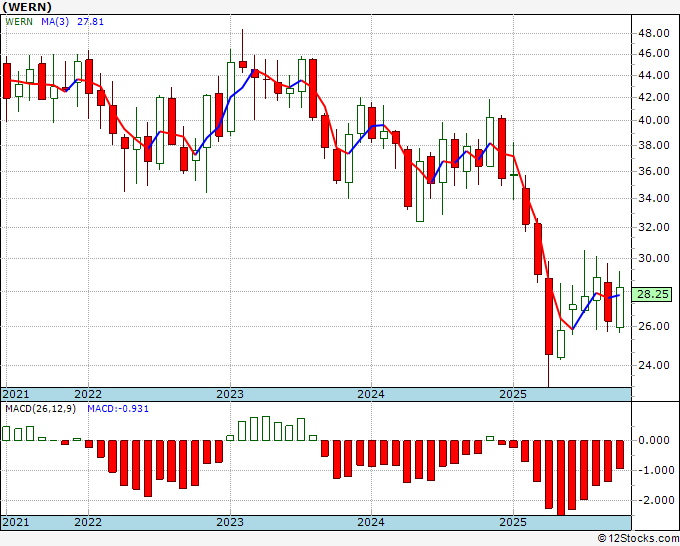Click the MACD:-0.931 value readout
The image size is (680, 546).
118,409
